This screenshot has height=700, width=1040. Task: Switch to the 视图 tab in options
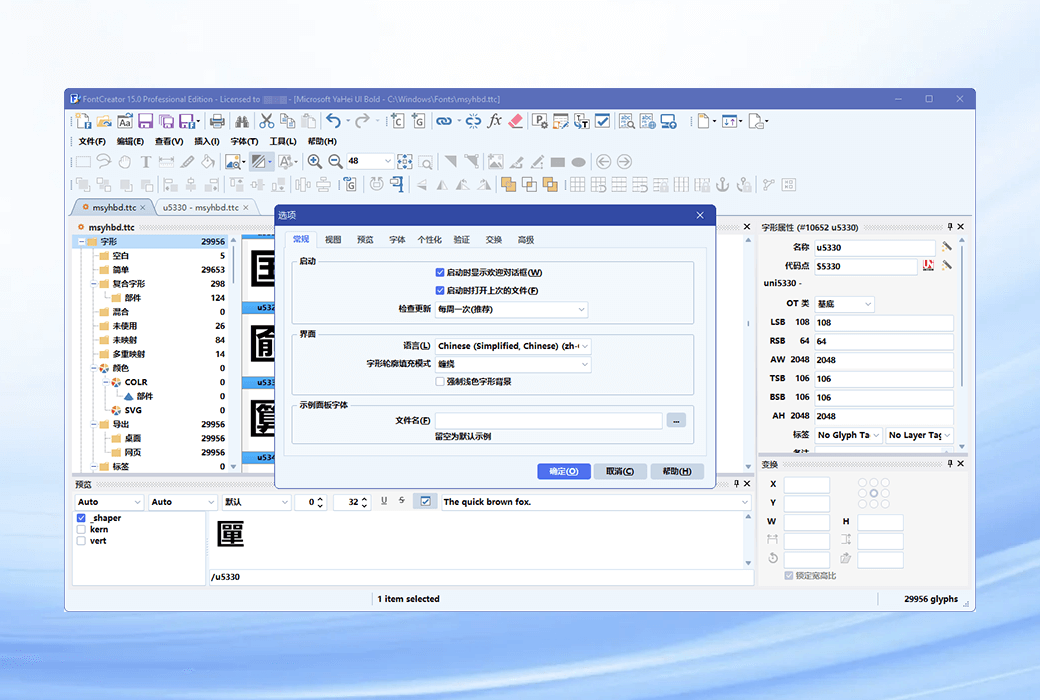(x=333, y=240)
